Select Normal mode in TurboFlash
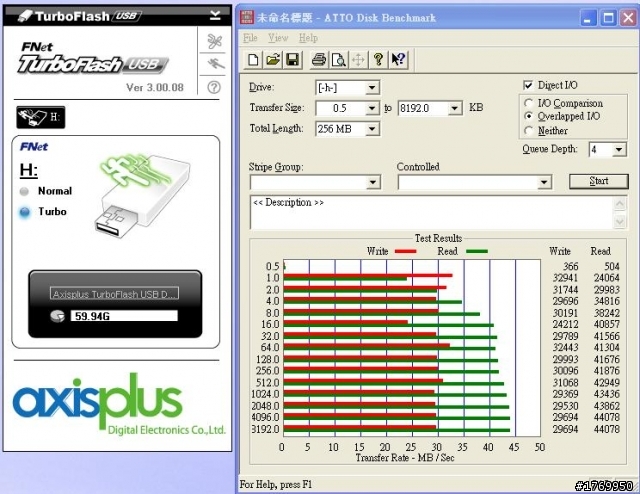 coord(24,191)
